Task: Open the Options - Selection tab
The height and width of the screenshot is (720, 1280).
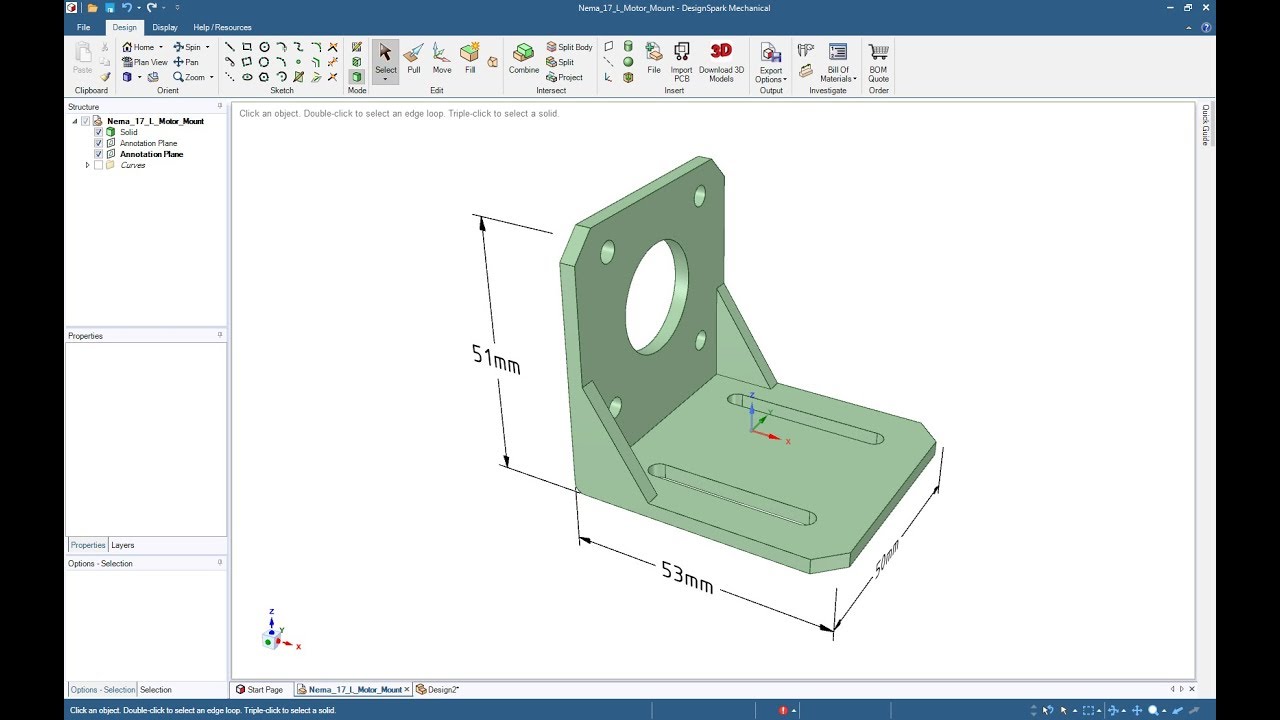Action: (x=102, y=689)
